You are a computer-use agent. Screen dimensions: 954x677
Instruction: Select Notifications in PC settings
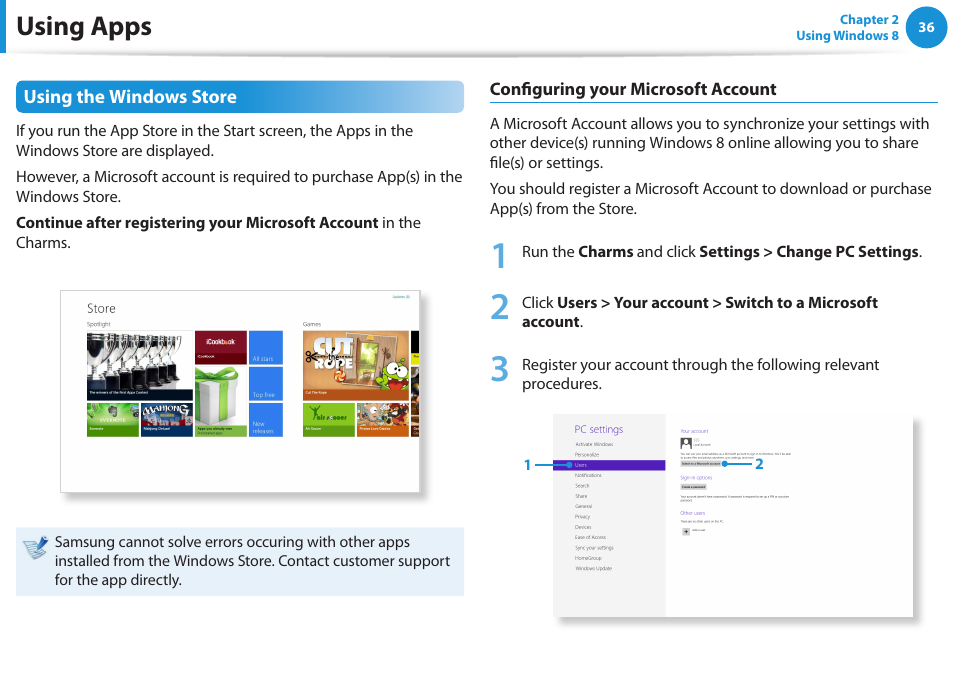click(x=588, y=475)
